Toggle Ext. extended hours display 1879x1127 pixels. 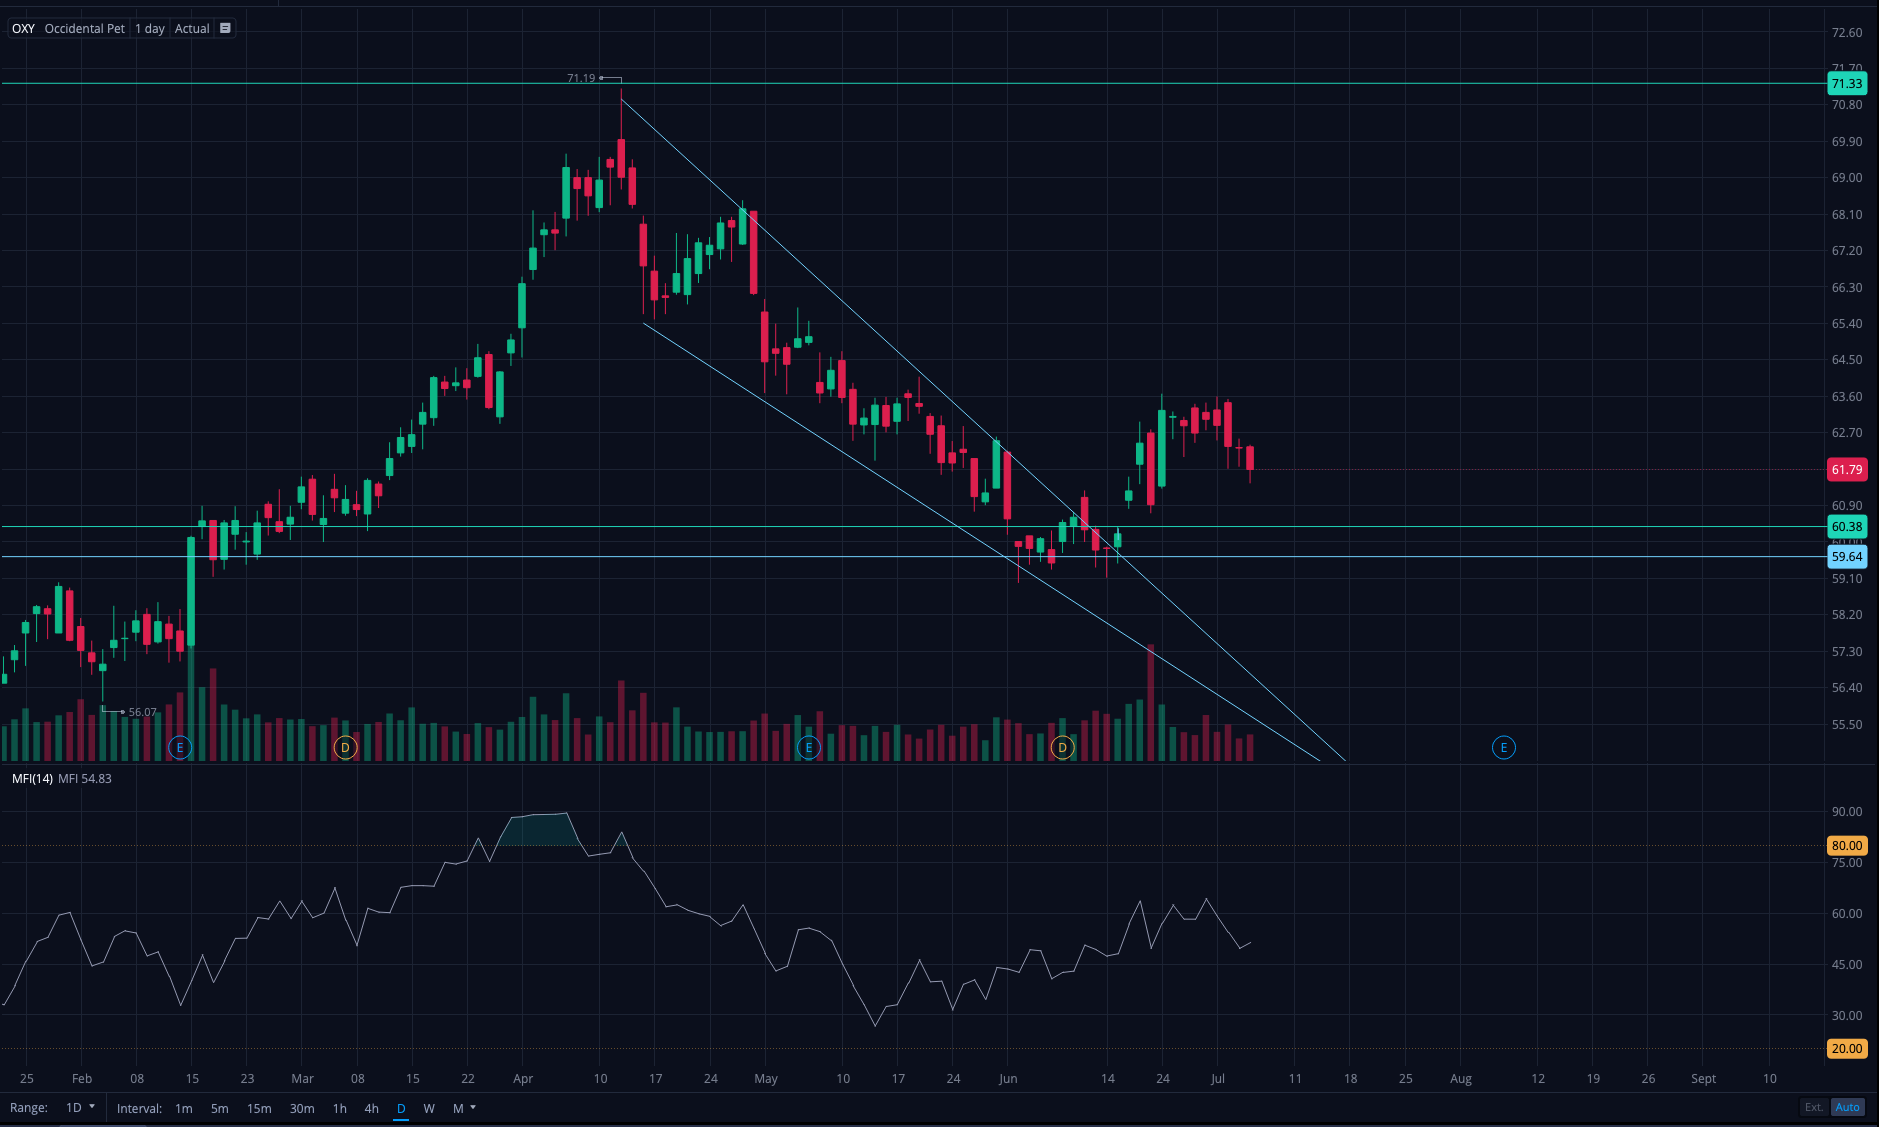point(1813,1107)
